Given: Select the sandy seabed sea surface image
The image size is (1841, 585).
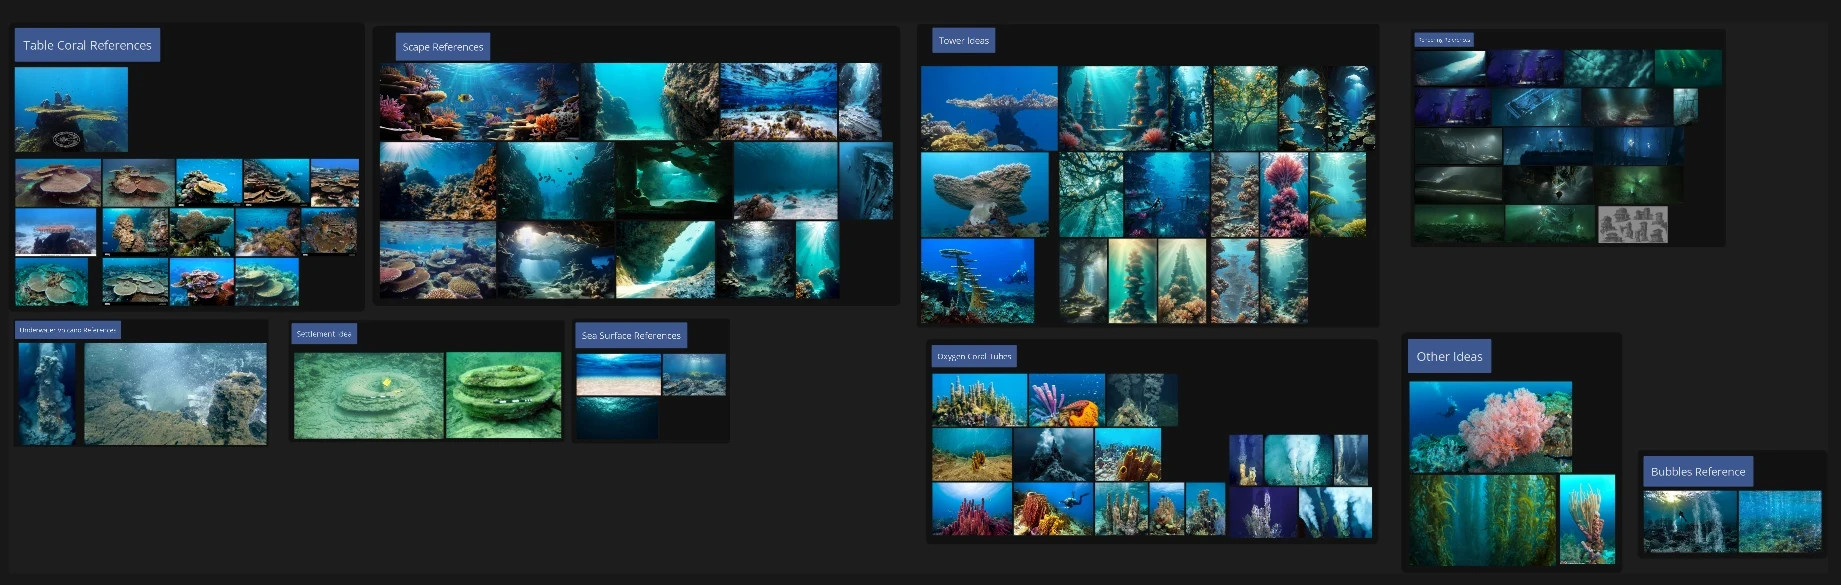Looking at the screenshot, I should pyautogui.click(x=618, y=375).
